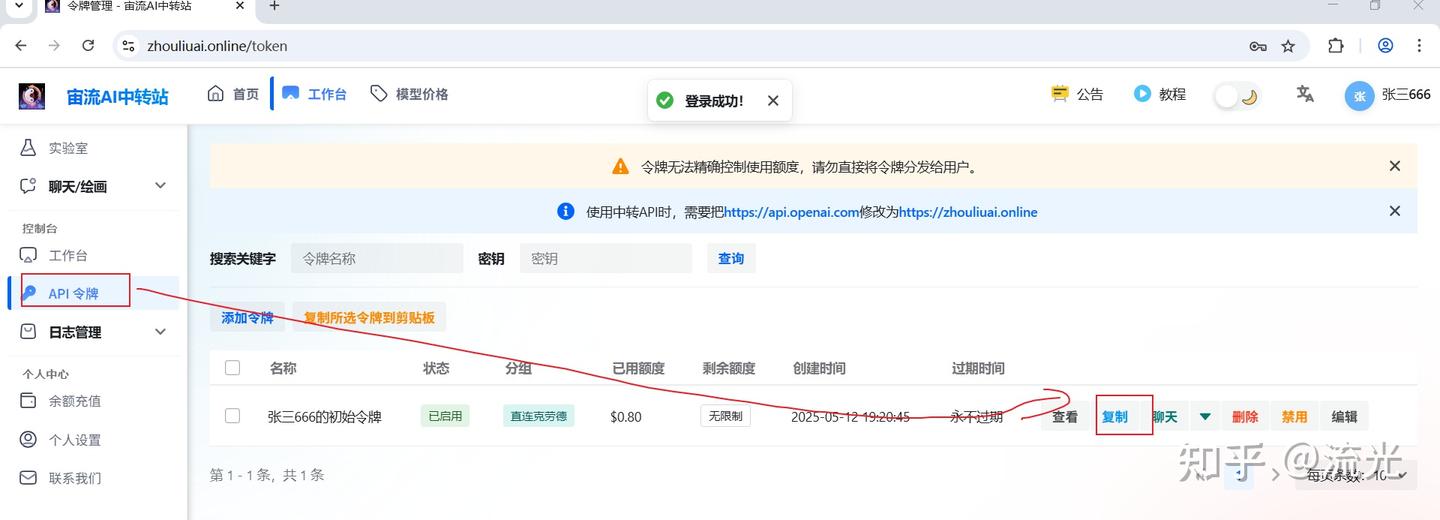Image resolution: width=1440 pixels, height=520 pixels.
Task: Click the 创建时间 column header
Action: tap(819, 368)
